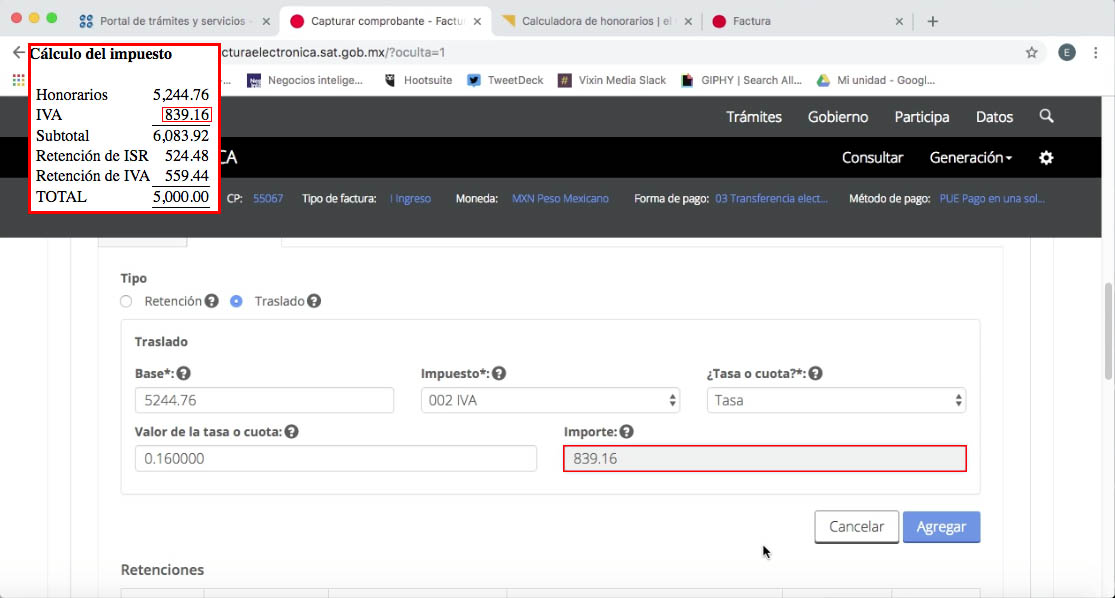Close the Portal de trámites tab

[266, 21]
